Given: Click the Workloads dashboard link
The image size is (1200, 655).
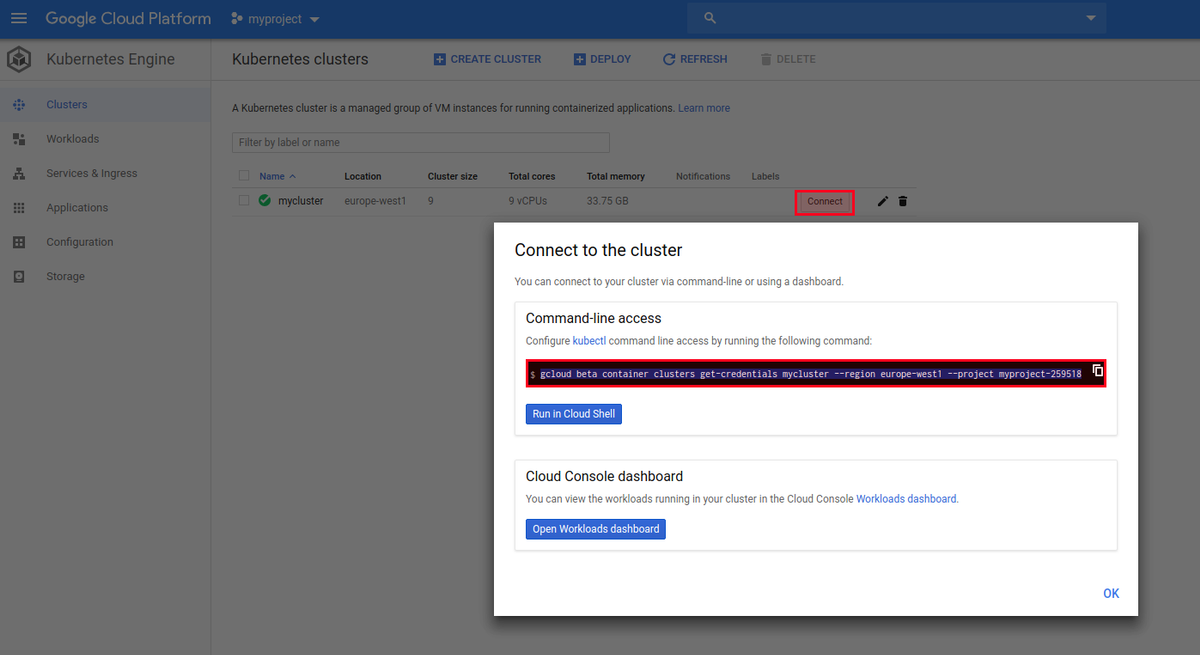Looking at the screenshot, I should click(906, 498).
